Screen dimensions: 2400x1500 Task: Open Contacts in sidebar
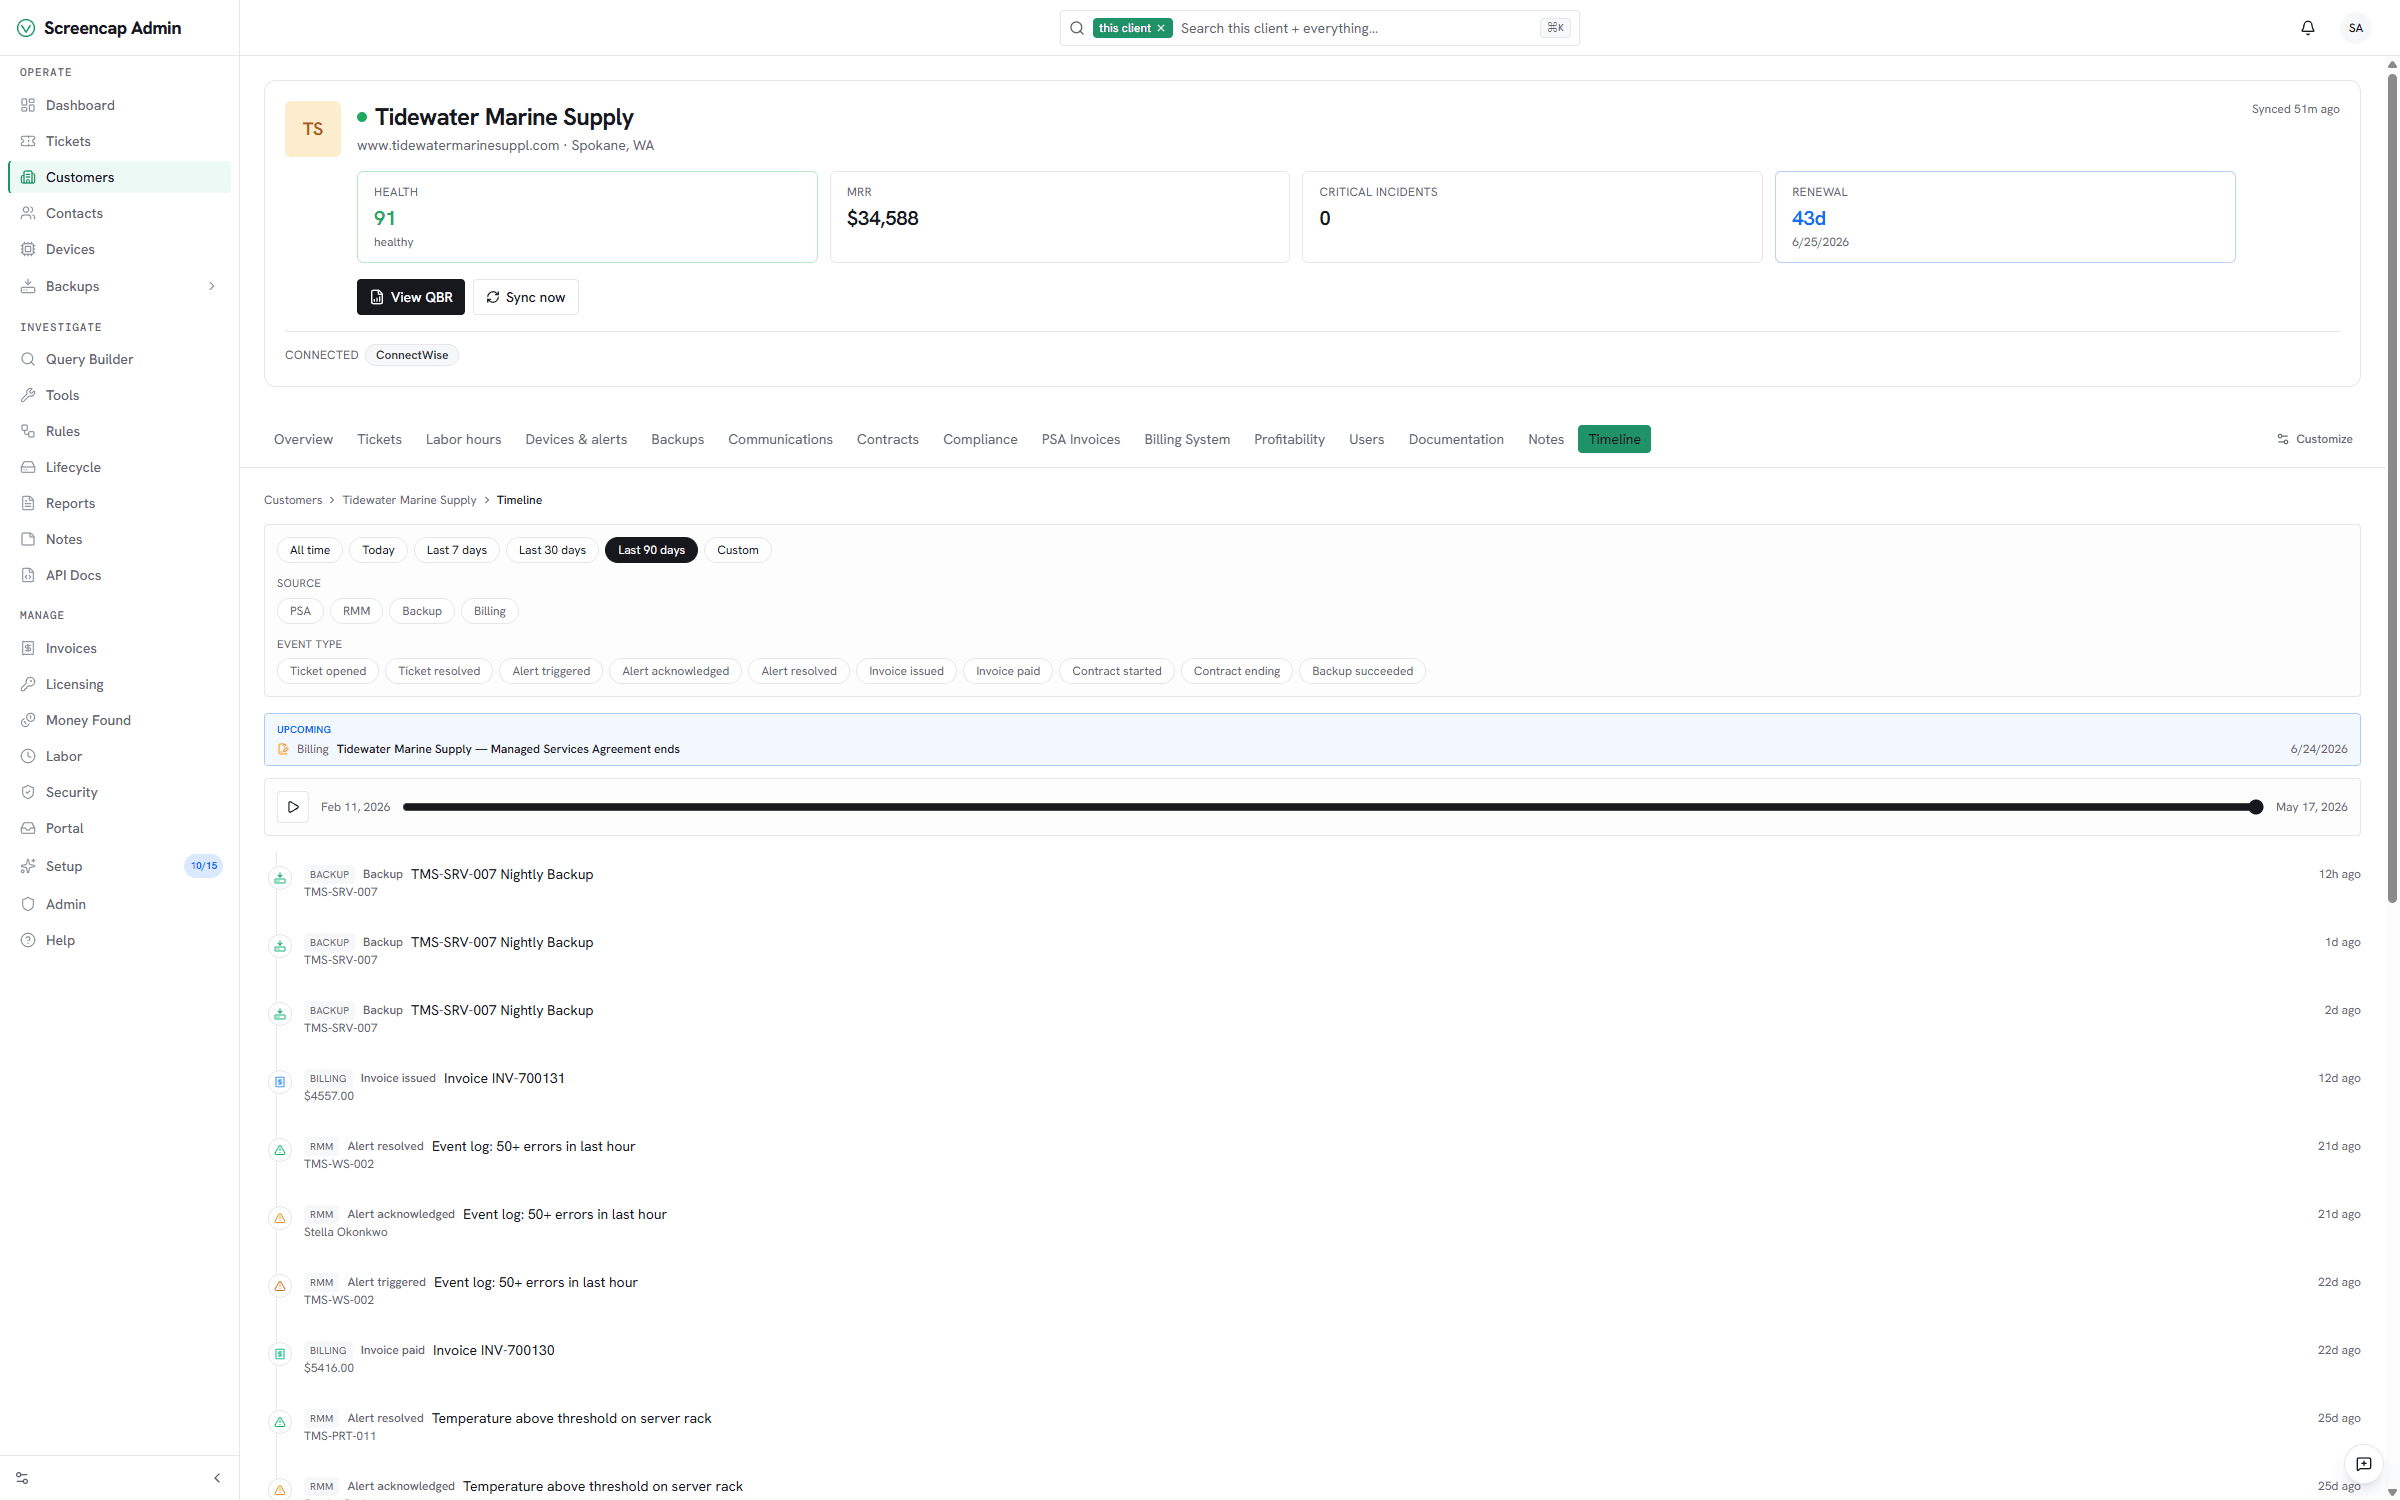(119, 213)
